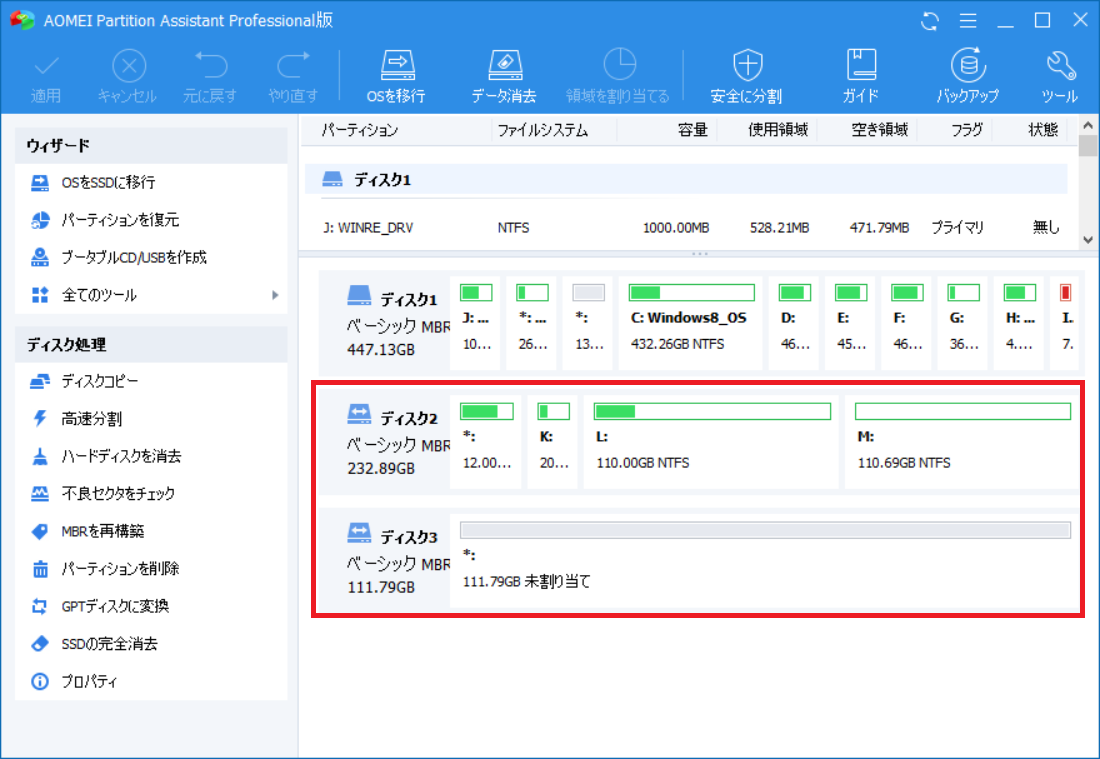The height and width of the screenshot is (759, 1100).
Task: Select the J: partition block on Disk 1
Action: (476, 323)
